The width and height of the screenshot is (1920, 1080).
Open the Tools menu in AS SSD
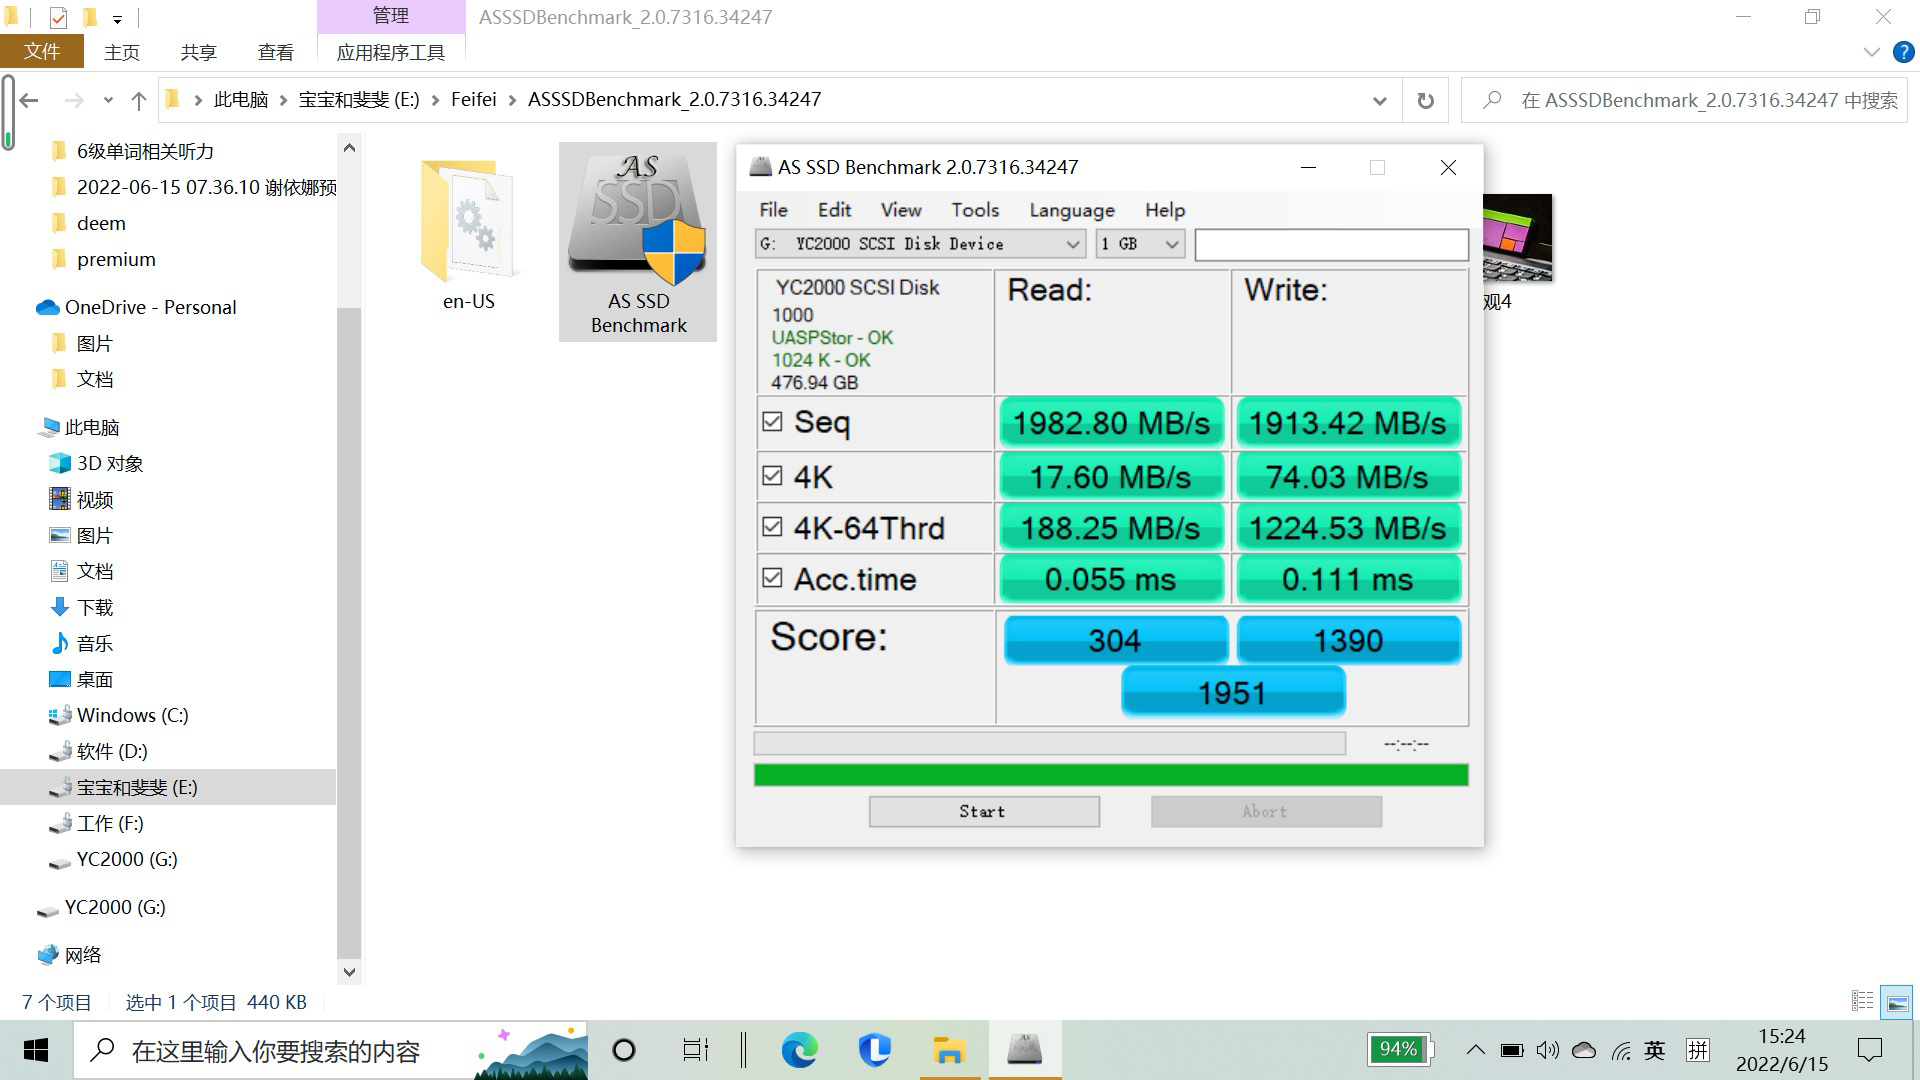click(973, 210)
